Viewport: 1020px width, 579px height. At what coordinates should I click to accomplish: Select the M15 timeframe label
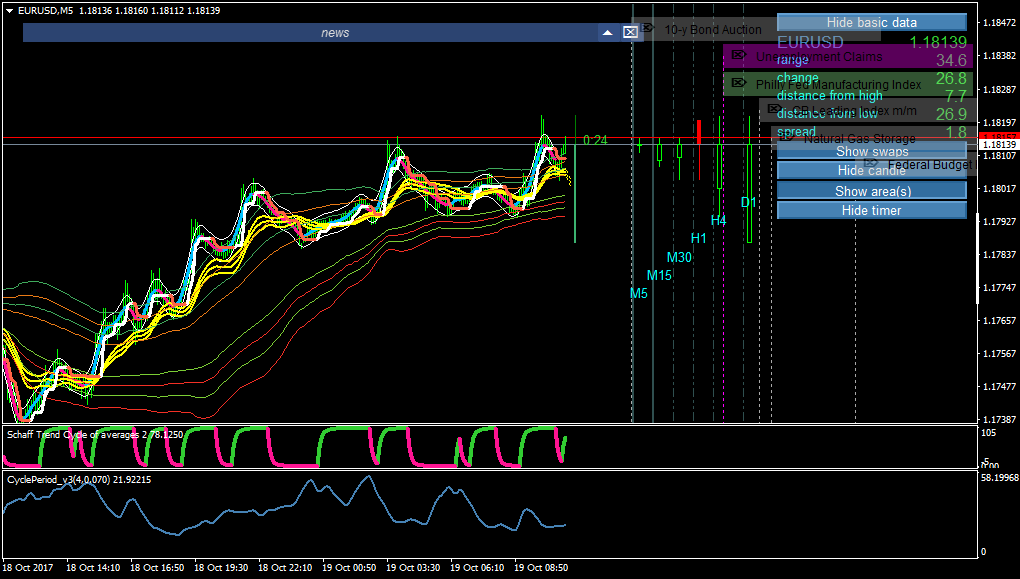(x=659, y=275)
